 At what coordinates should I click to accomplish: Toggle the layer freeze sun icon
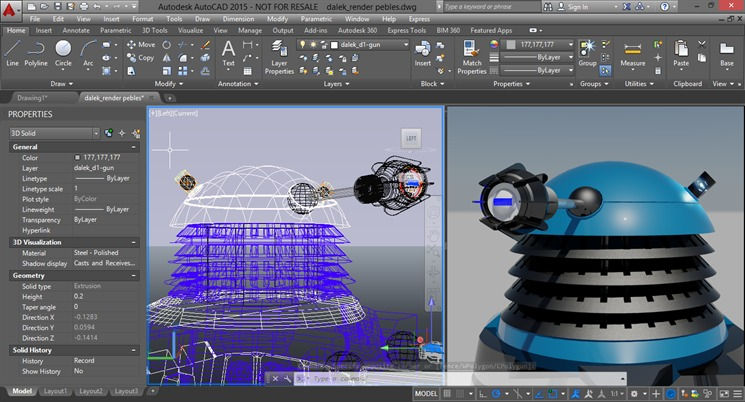point(313,45)
